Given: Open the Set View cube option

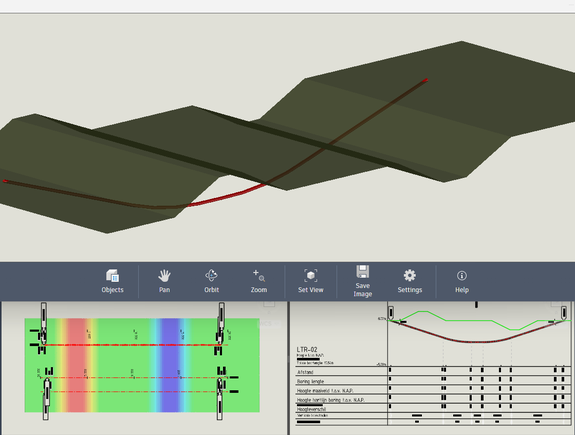Looking at the screenshot, I should [311, 281].
